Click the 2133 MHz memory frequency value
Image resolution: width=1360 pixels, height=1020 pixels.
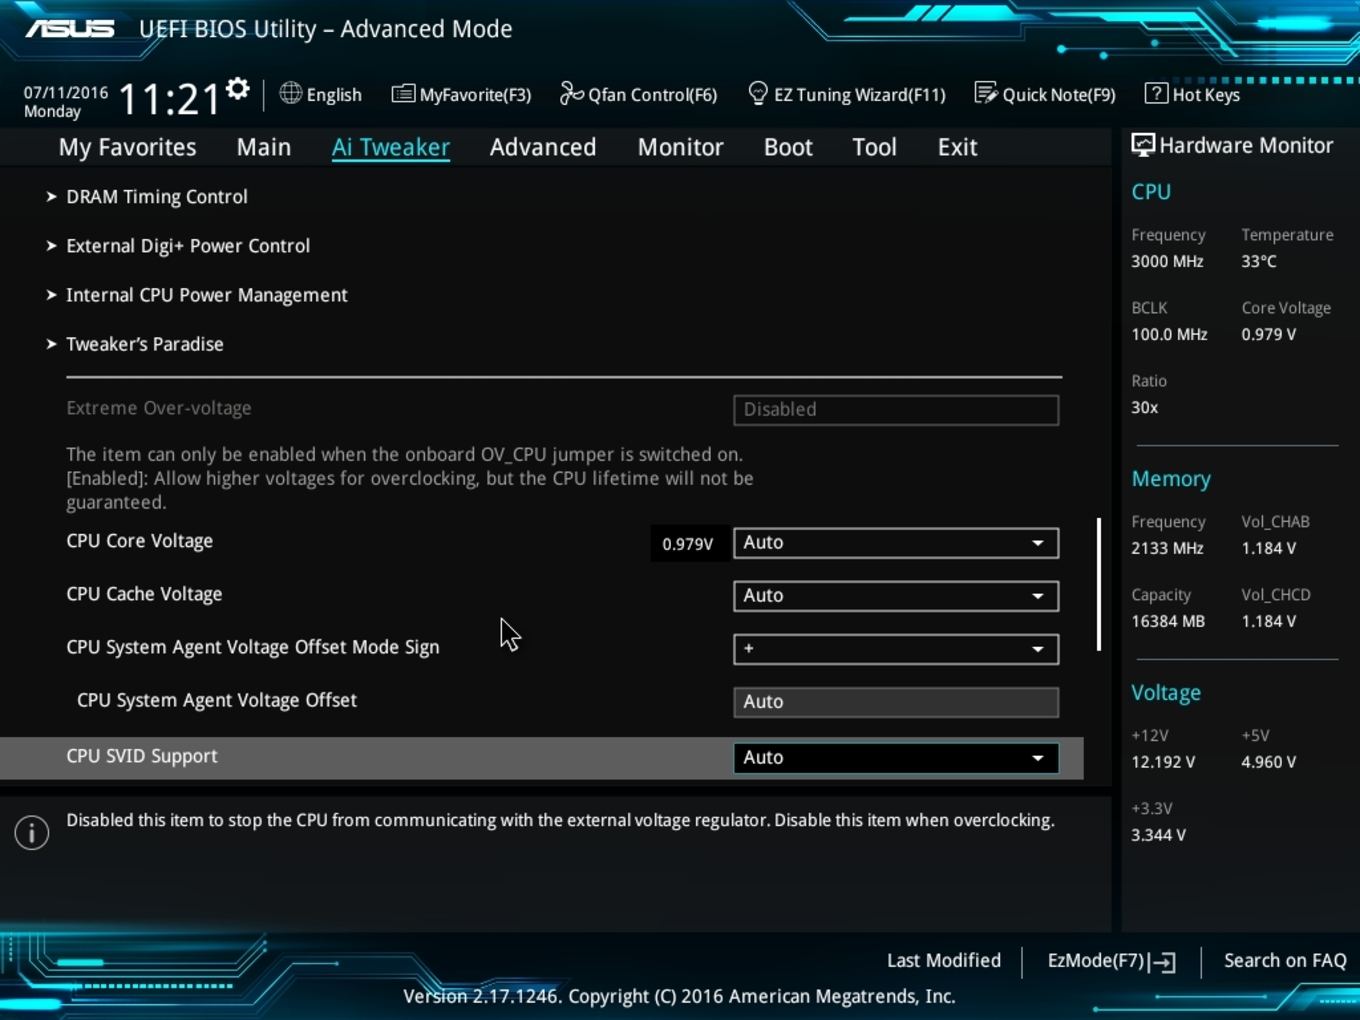[1167, 548]
